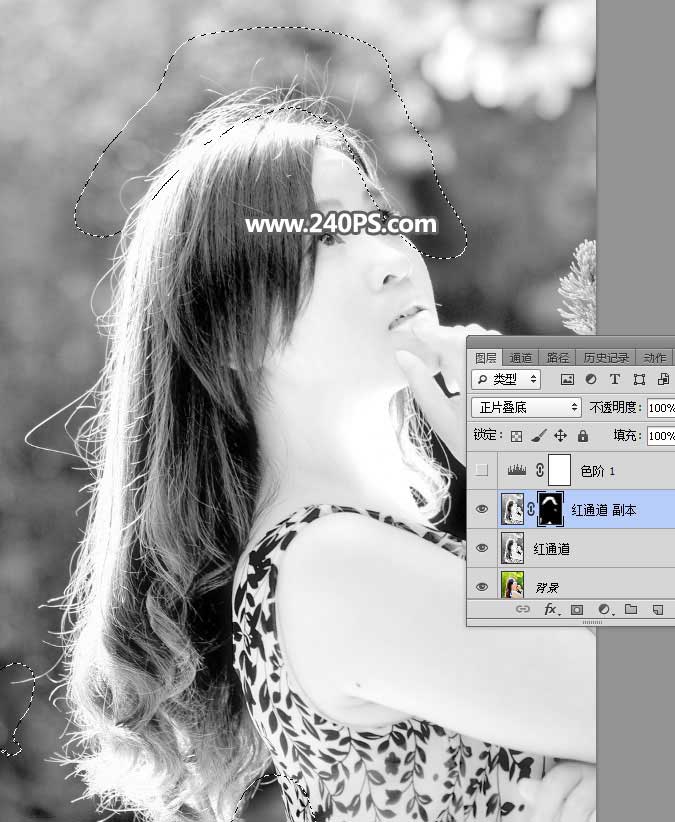Create a new layer group folder
This screenshot has height=822, width=675.
[x=631, y=609]
